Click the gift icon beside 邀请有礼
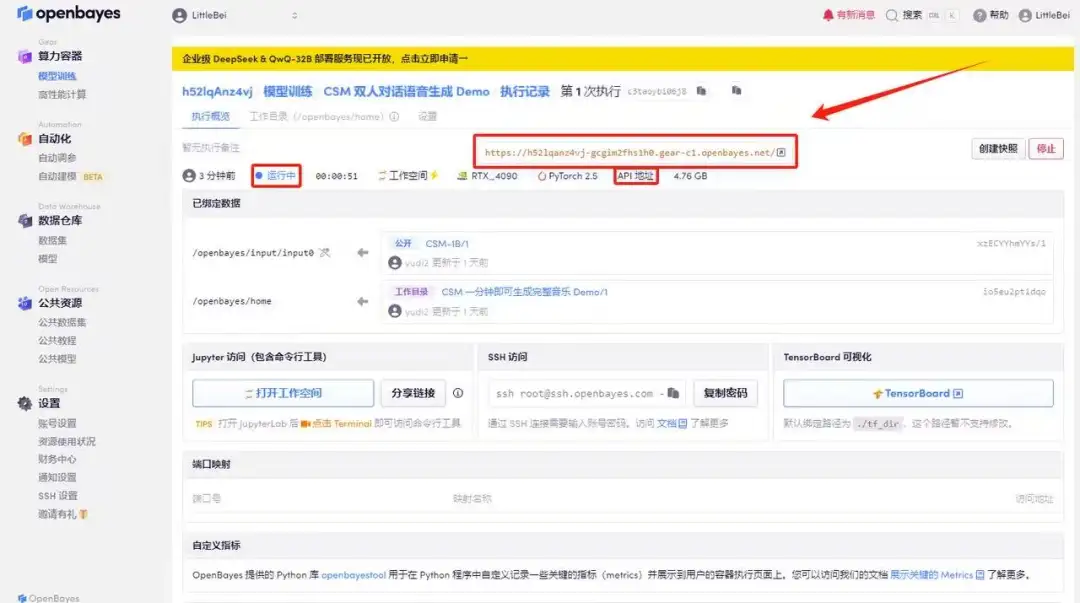The width and height of the screenshot is (1080, 603). click(83, 513)
